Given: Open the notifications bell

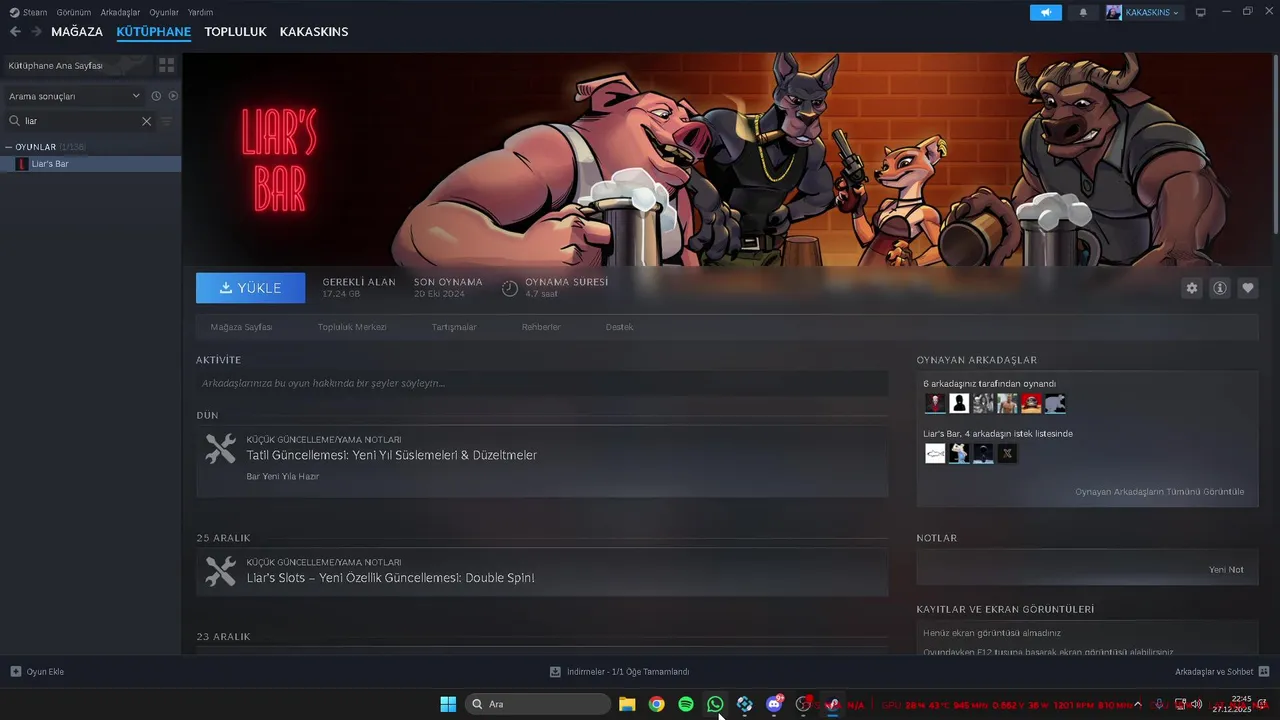Looking at the screenshot, I should click(x=1083, y=13).
